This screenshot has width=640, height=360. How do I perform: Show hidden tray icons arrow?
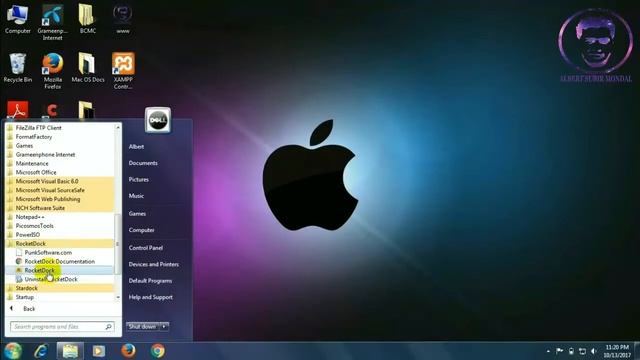pyautogui.click(x=548, y=351)
